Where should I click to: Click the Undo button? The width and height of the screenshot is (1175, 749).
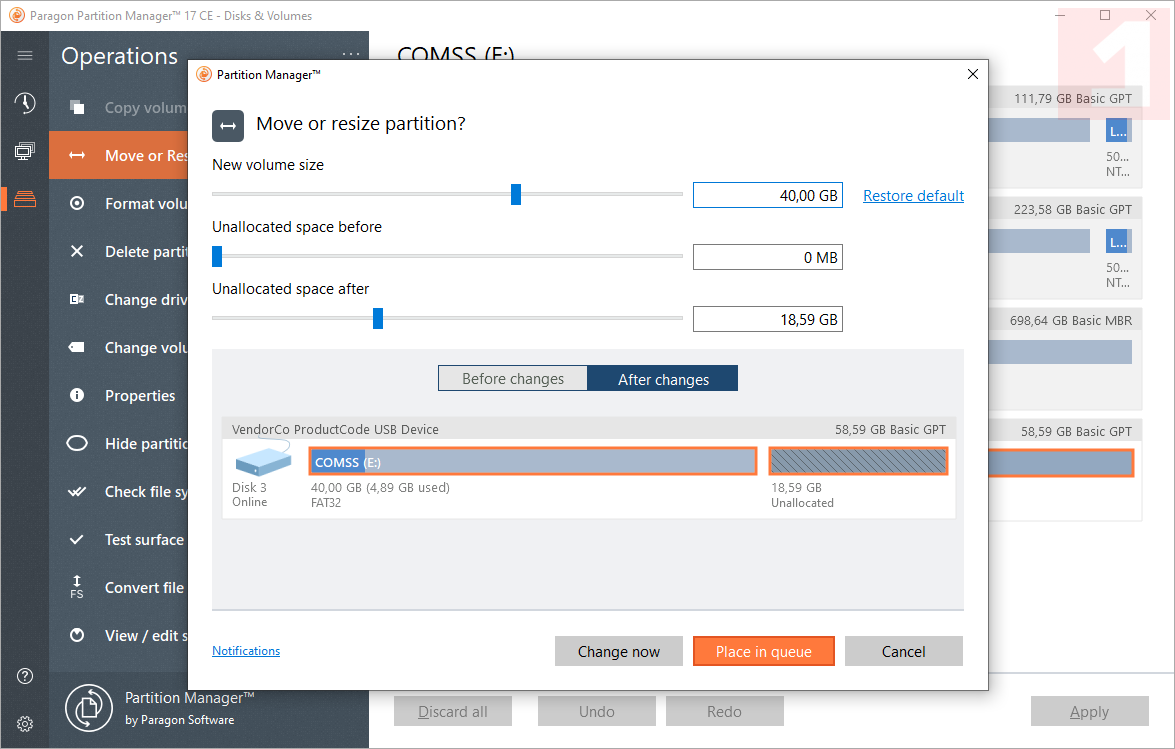[596, 712]
